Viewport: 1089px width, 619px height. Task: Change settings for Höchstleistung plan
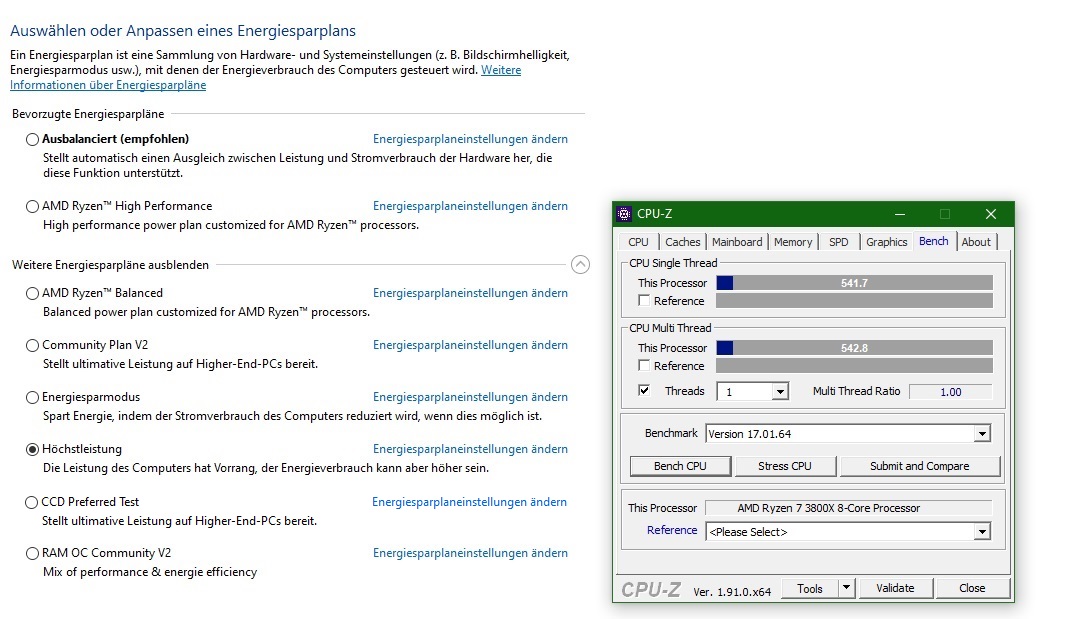pyautogui.click(x=470, y=449)
